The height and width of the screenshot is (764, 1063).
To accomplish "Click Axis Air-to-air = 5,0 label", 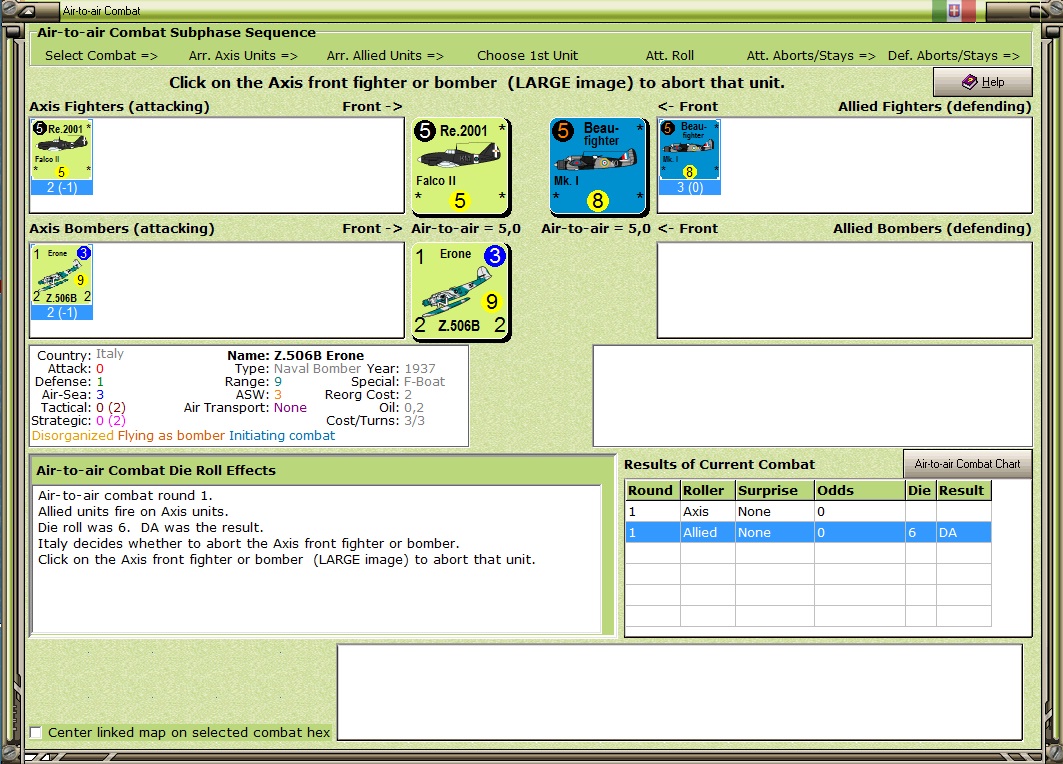I will click(466, 228).
